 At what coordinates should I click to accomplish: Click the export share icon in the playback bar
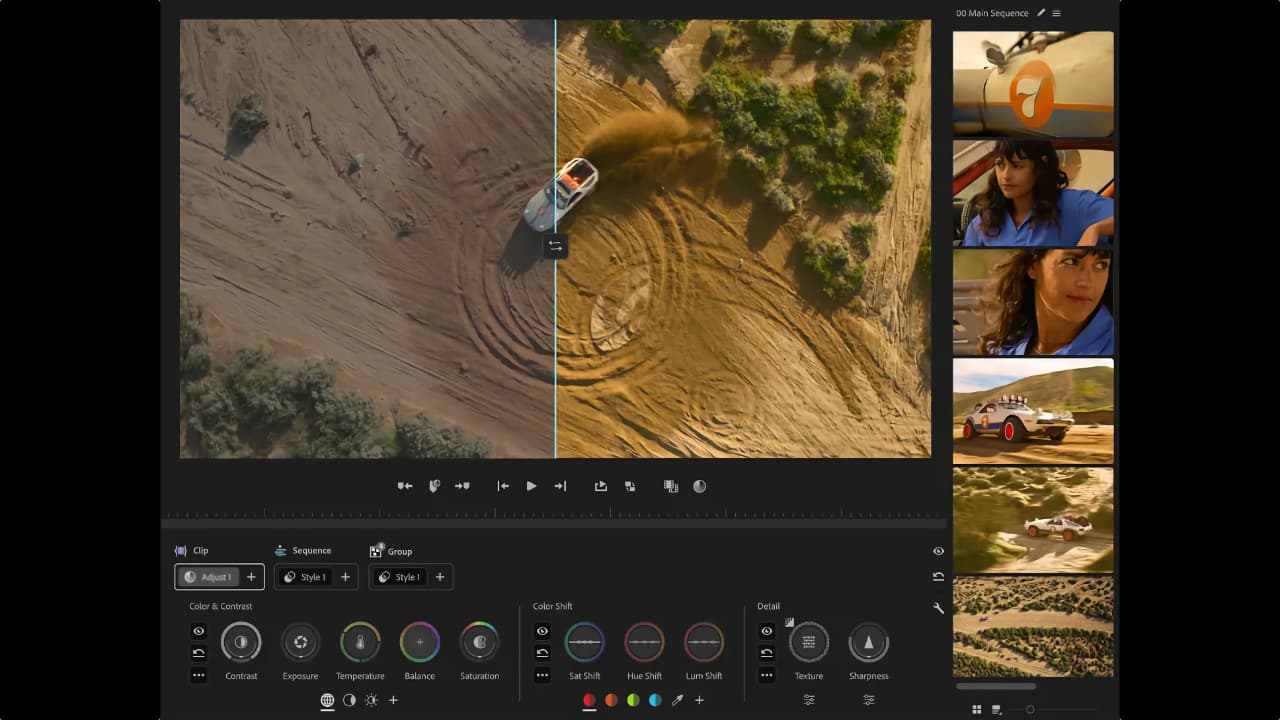click(600, 486)
